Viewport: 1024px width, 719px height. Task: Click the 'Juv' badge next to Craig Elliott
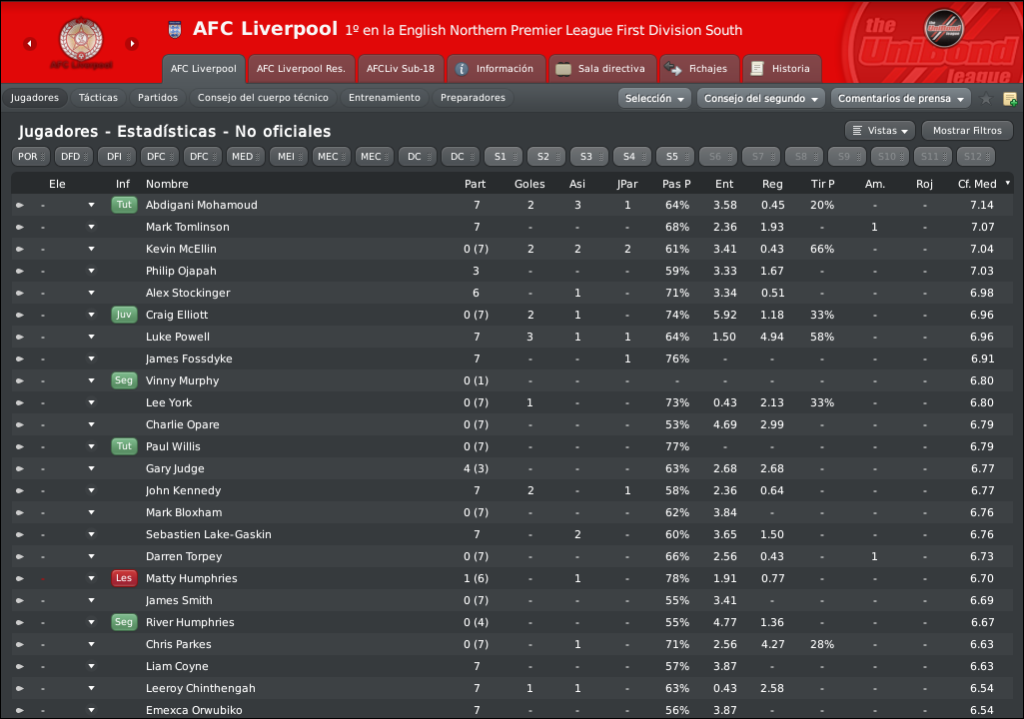click(124, 315)
